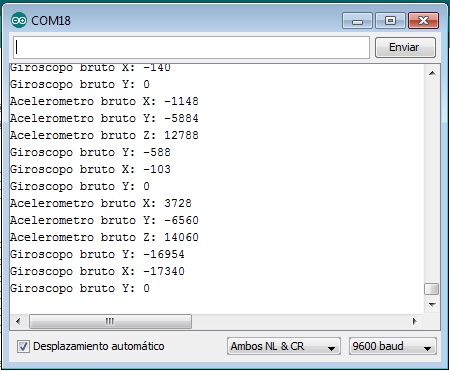Click line 'Acelerometro bruto X: 3728'
The height and width of the screenshot is (371, 450).
coord(101,203)
